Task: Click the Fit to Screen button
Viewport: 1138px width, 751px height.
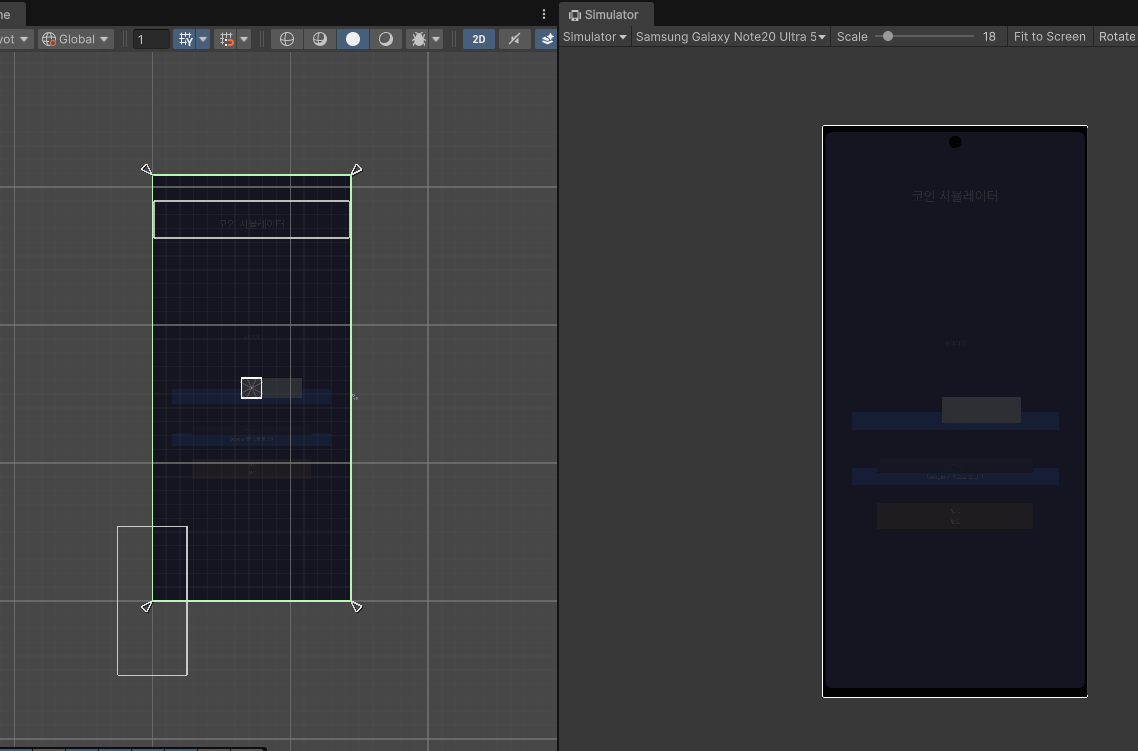Action: (1049, 36)
